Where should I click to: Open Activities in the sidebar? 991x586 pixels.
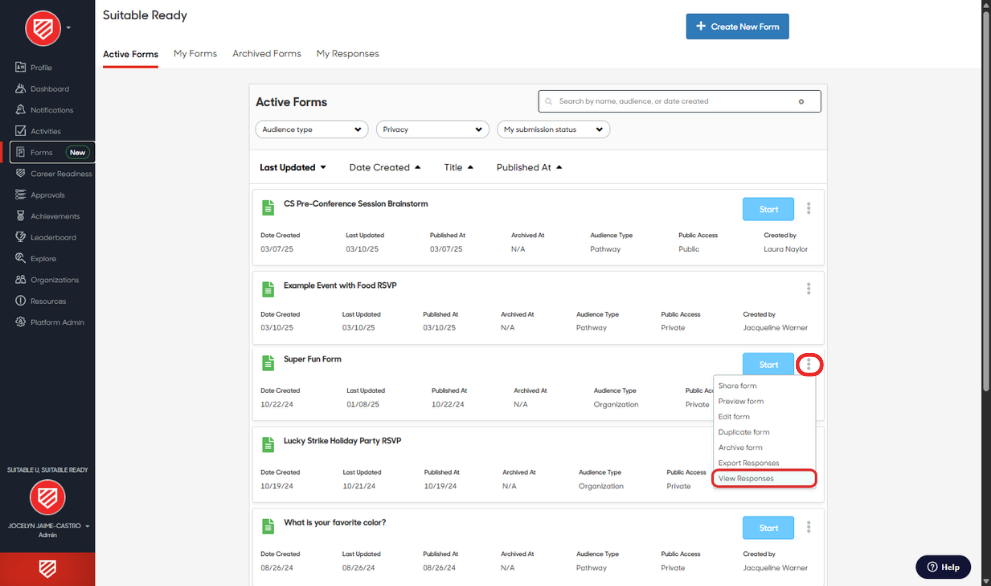tap(38, 131)
